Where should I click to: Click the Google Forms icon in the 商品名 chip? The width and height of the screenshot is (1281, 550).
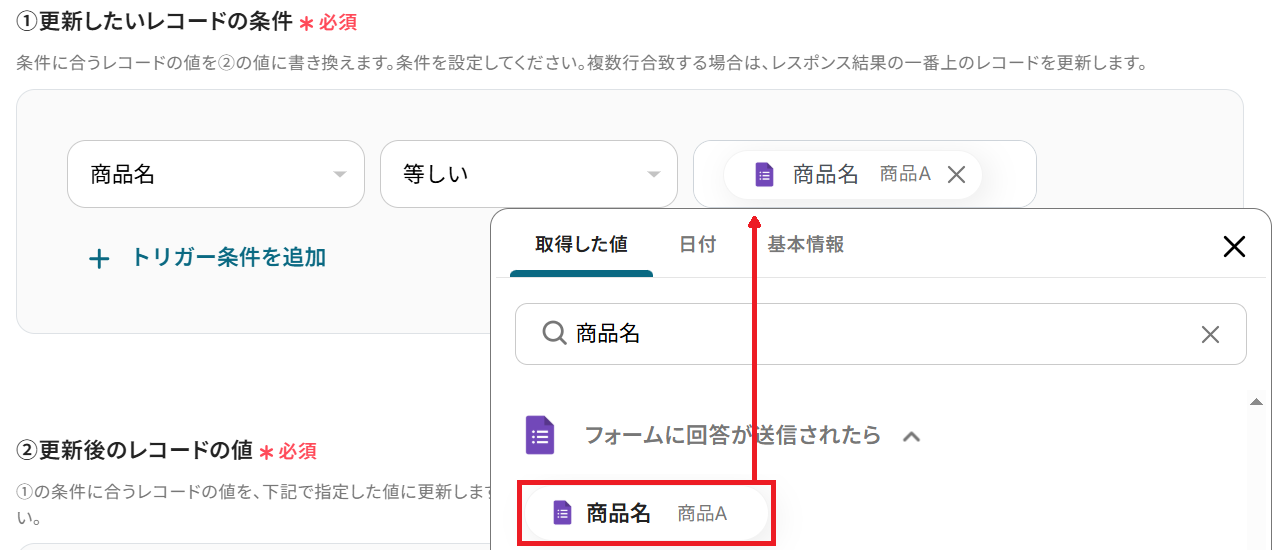point(764,175)
